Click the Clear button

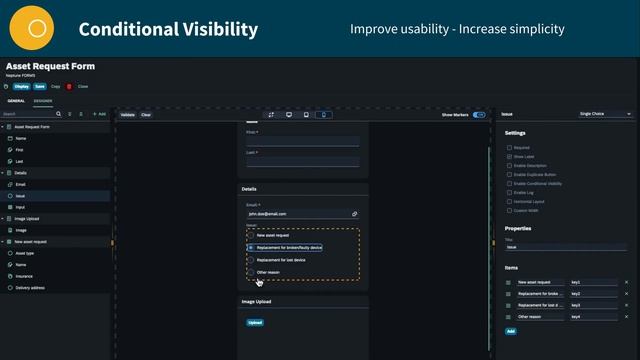click(x=146, y=115)
